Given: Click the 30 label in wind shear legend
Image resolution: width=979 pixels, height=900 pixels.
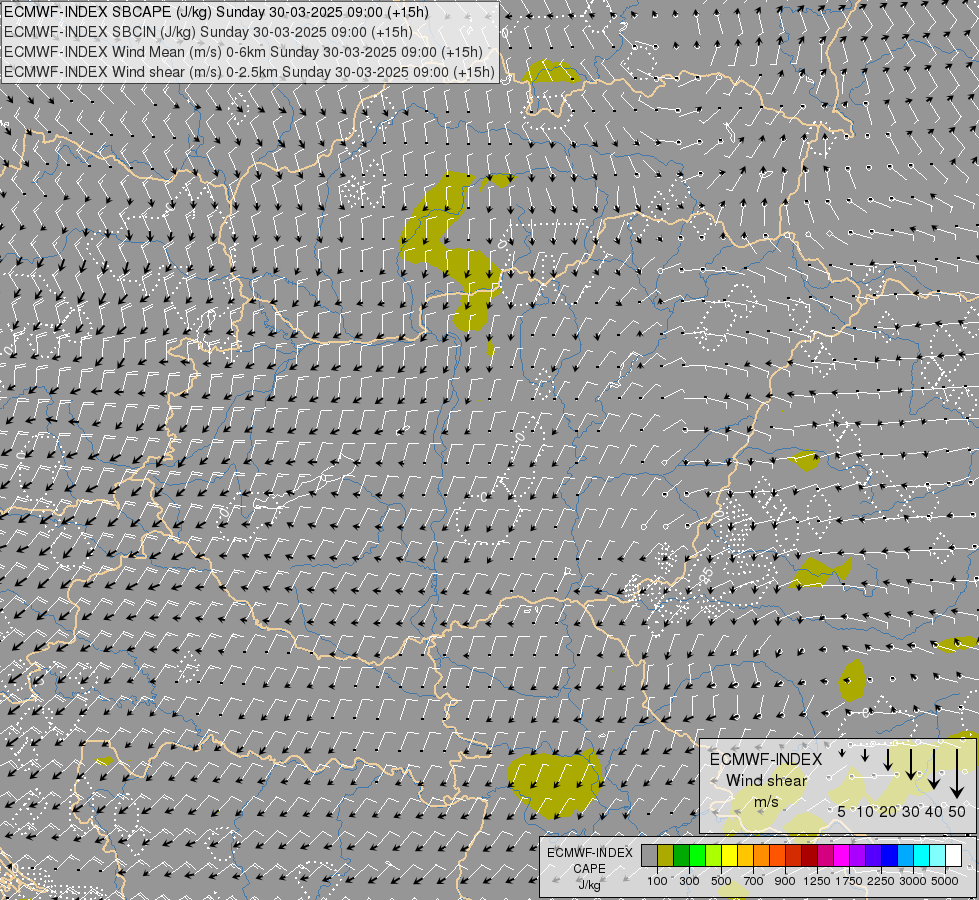Looking at the screenshot, I should pyautogui.click(x=911, y=811).
